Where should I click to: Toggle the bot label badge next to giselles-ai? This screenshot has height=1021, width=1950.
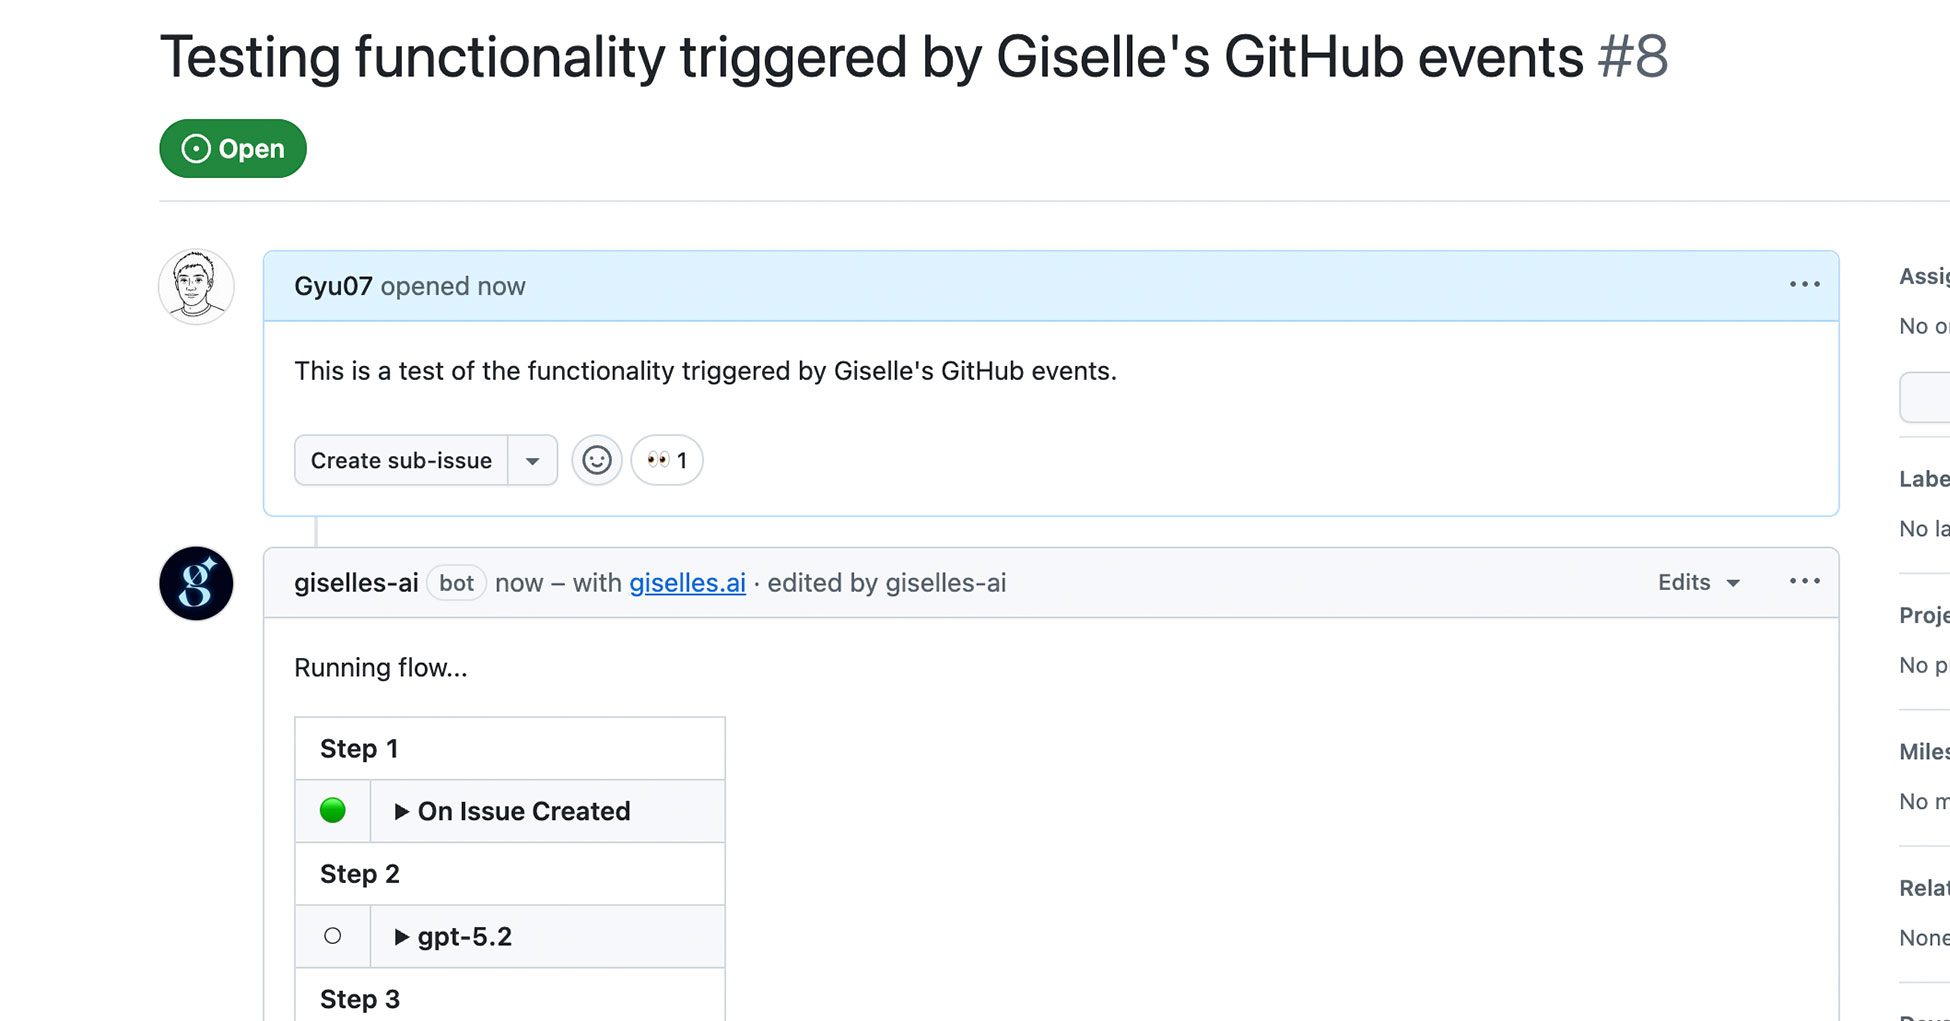tap(456, 583)
